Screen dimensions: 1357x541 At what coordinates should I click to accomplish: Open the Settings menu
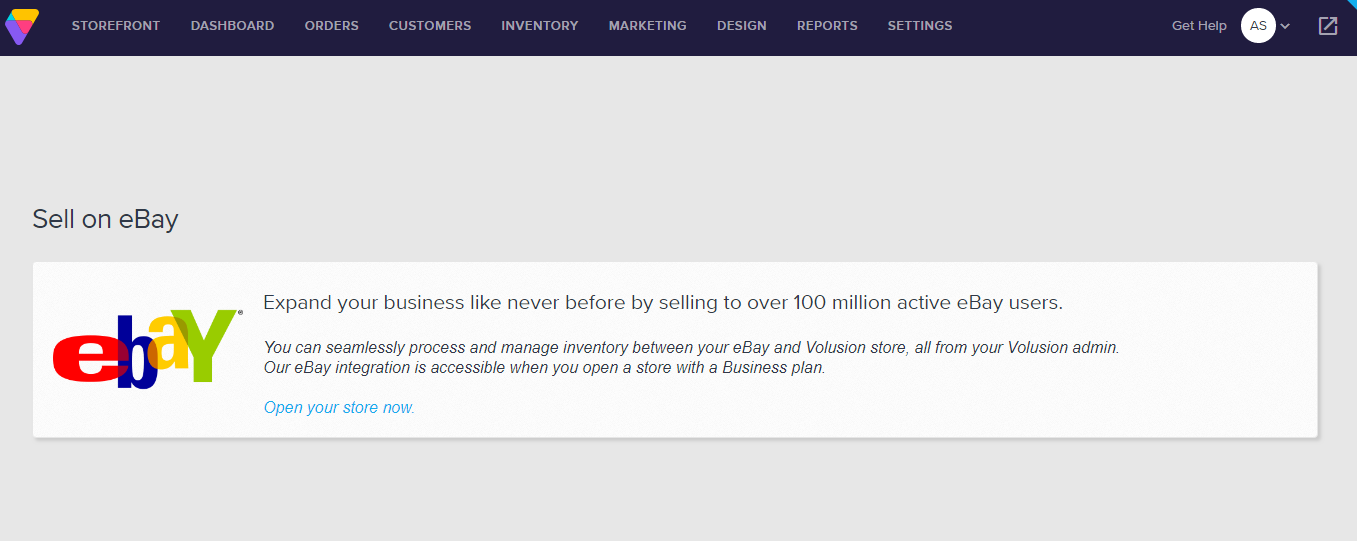coord(920,26)
